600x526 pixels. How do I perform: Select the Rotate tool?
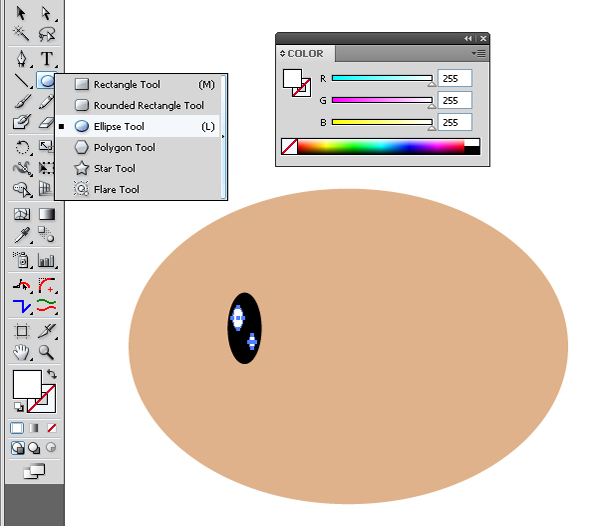(22, 147)
